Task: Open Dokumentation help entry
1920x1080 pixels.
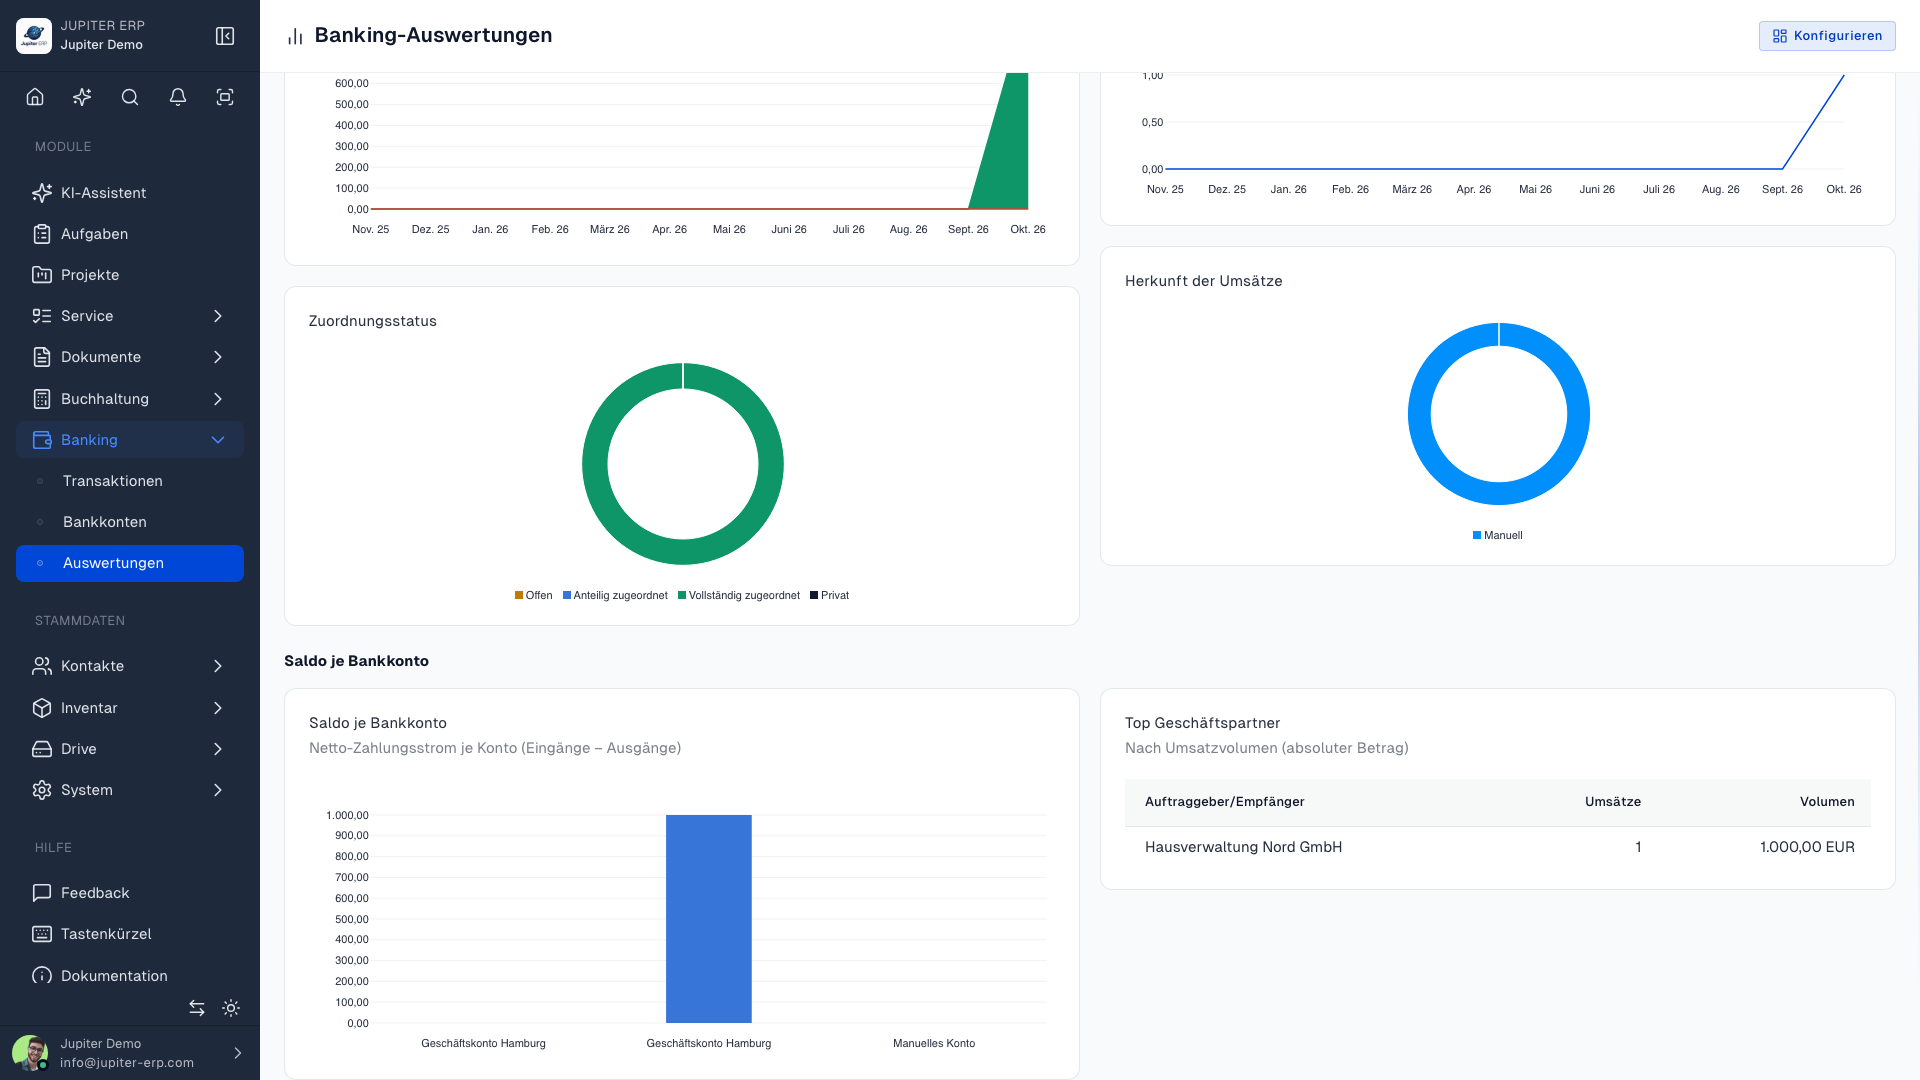Action: point(130,975)
